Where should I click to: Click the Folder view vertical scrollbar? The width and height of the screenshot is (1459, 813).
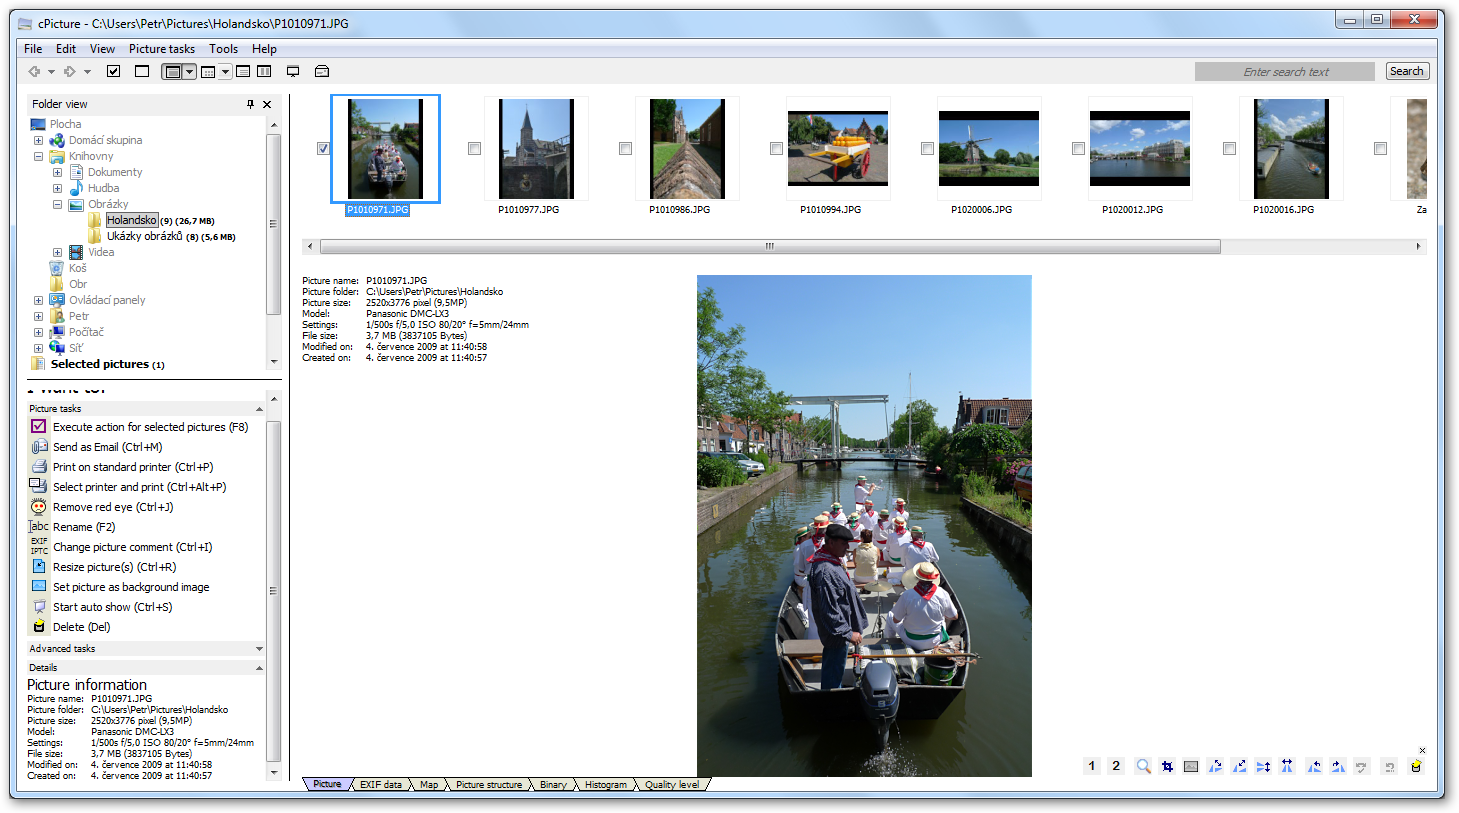(273, 223)
